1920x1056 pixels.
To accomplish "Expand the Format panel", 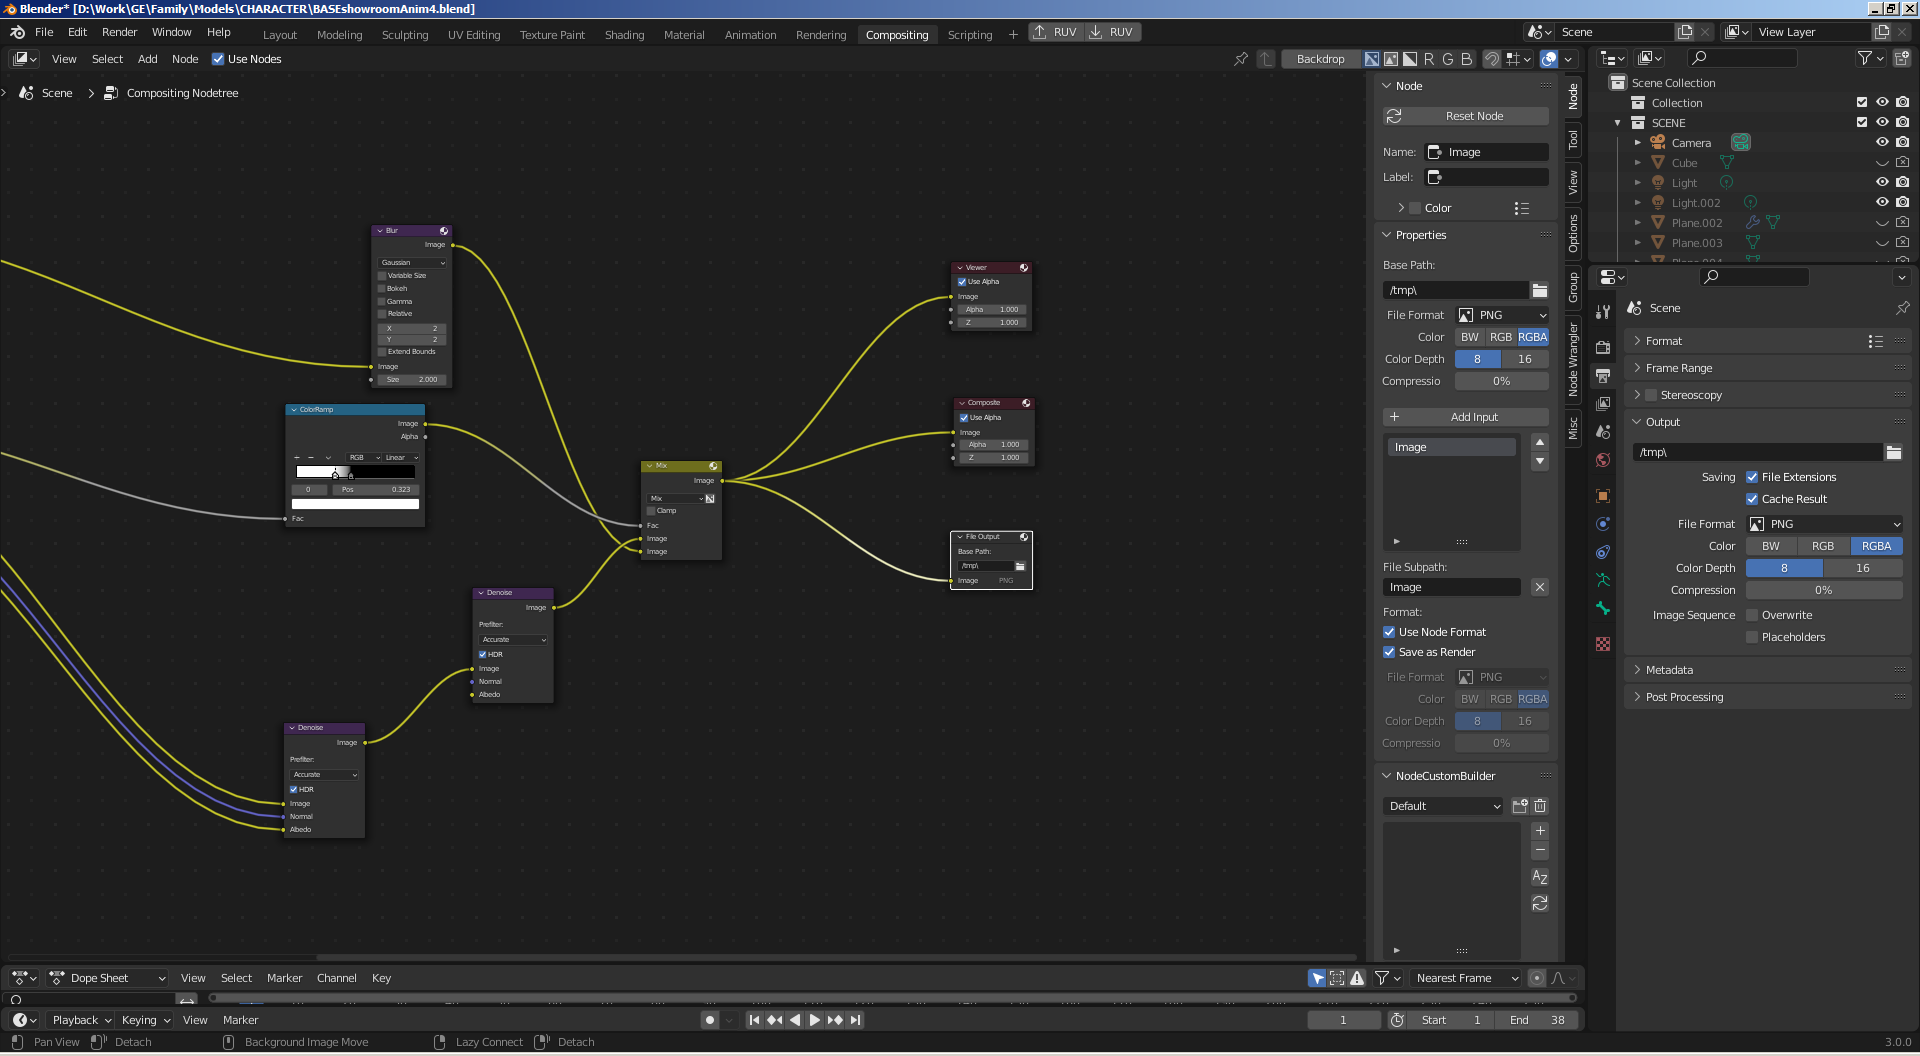I will (1664, 341).
